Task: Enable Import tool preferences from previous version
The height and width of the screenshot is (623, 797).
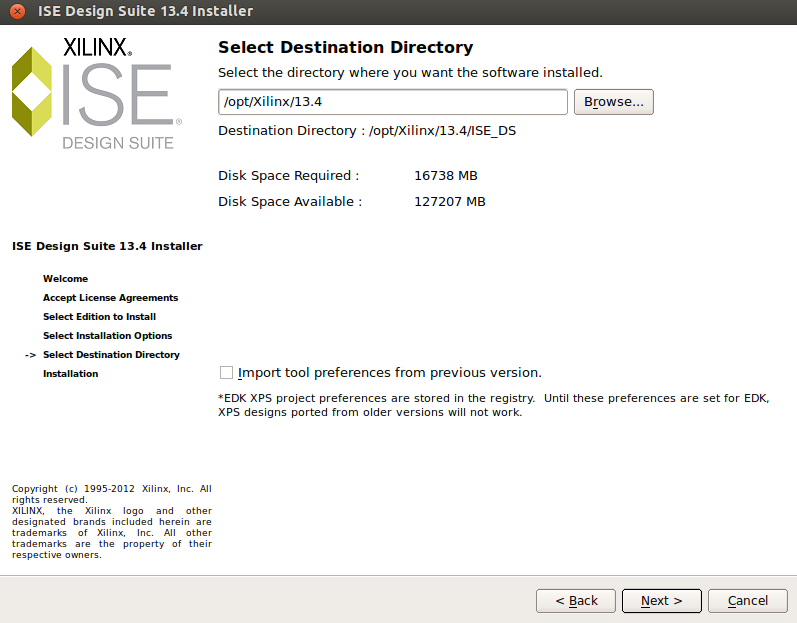Action: (x=226, y=373)
